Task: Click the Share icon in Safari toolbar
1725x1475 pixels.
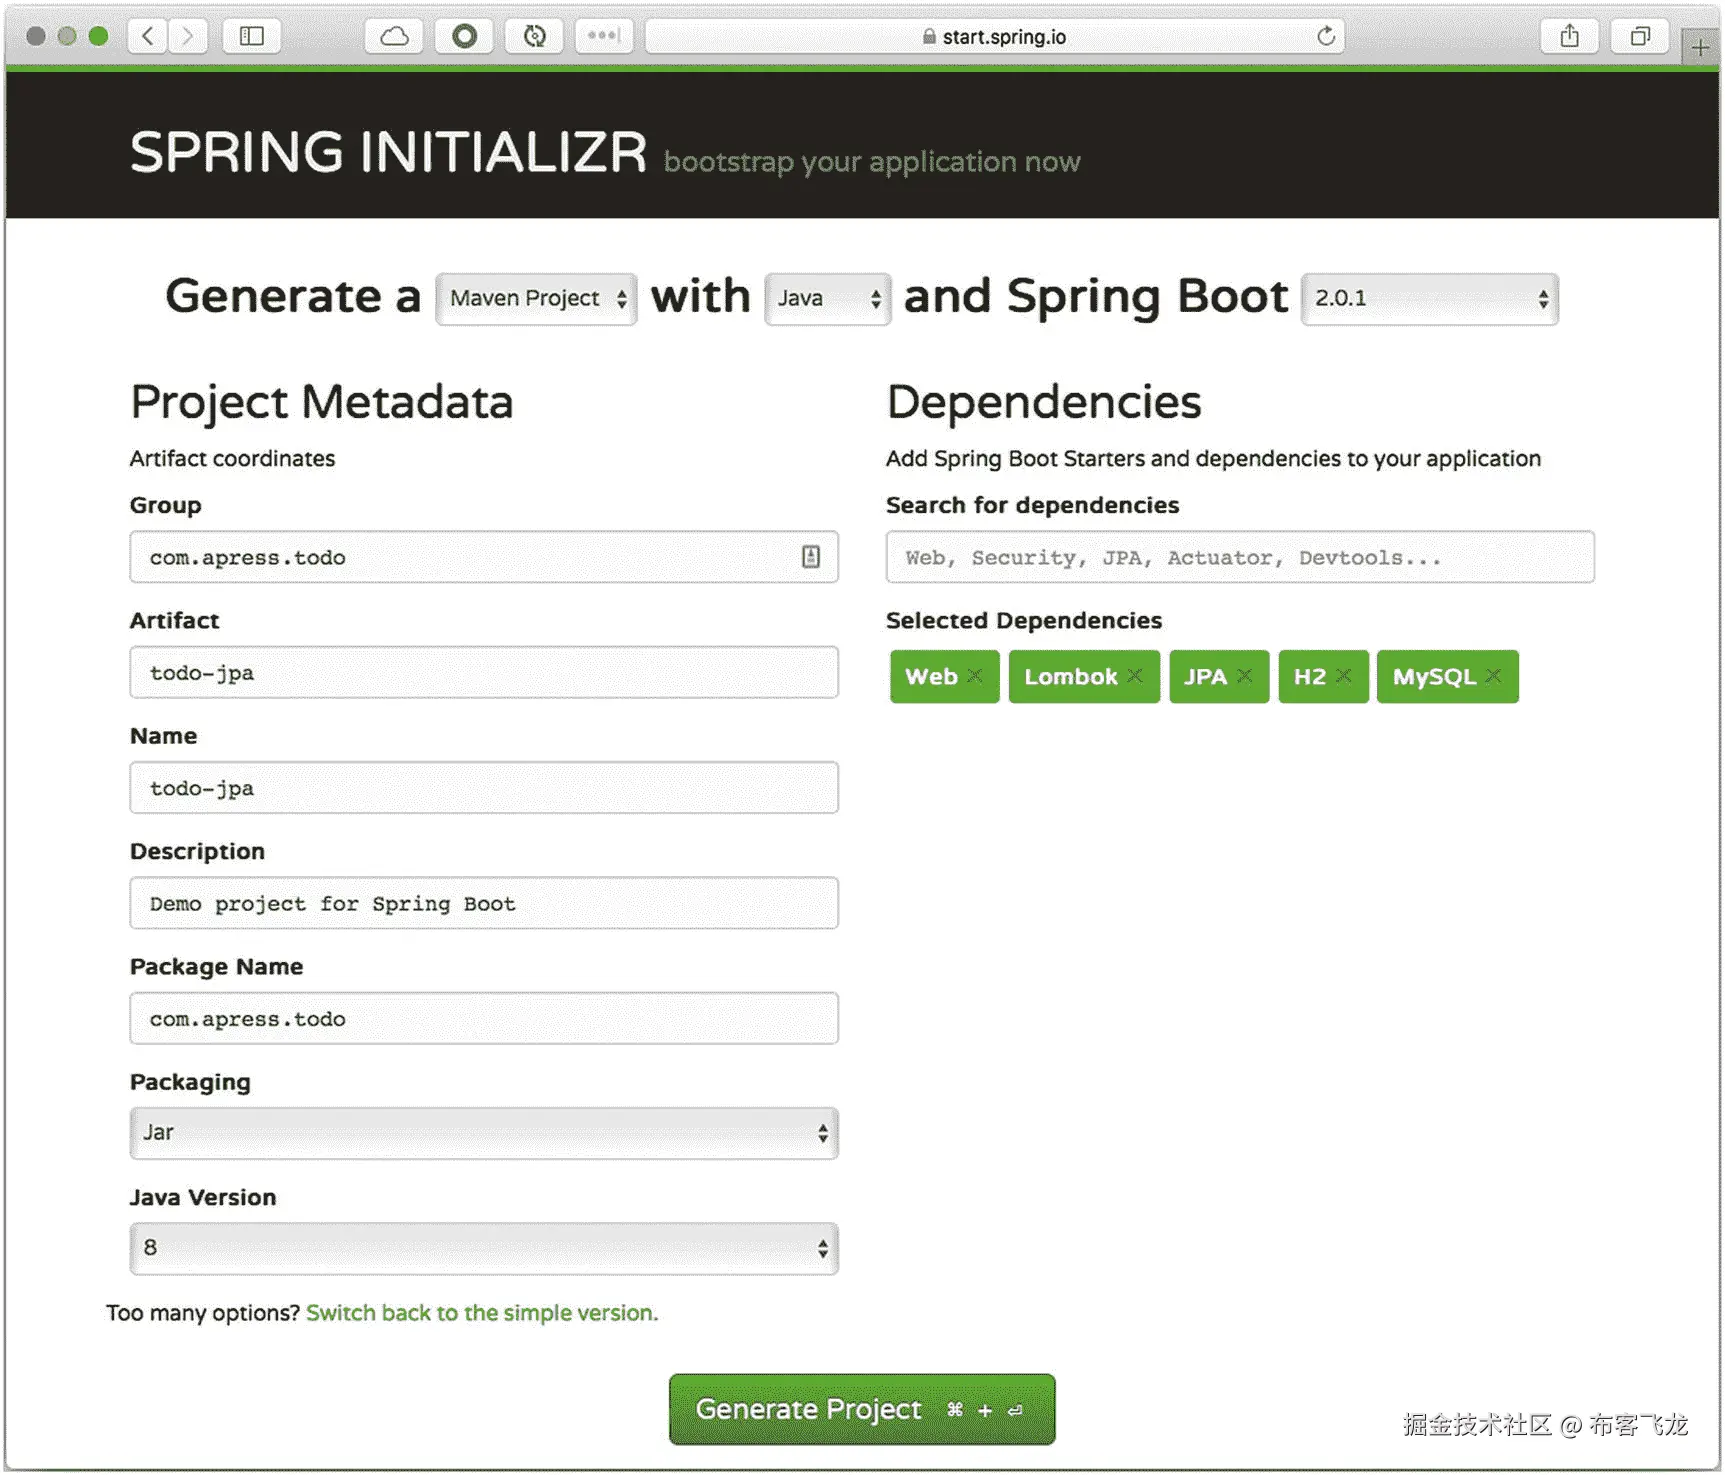Action: point(1570,37)
